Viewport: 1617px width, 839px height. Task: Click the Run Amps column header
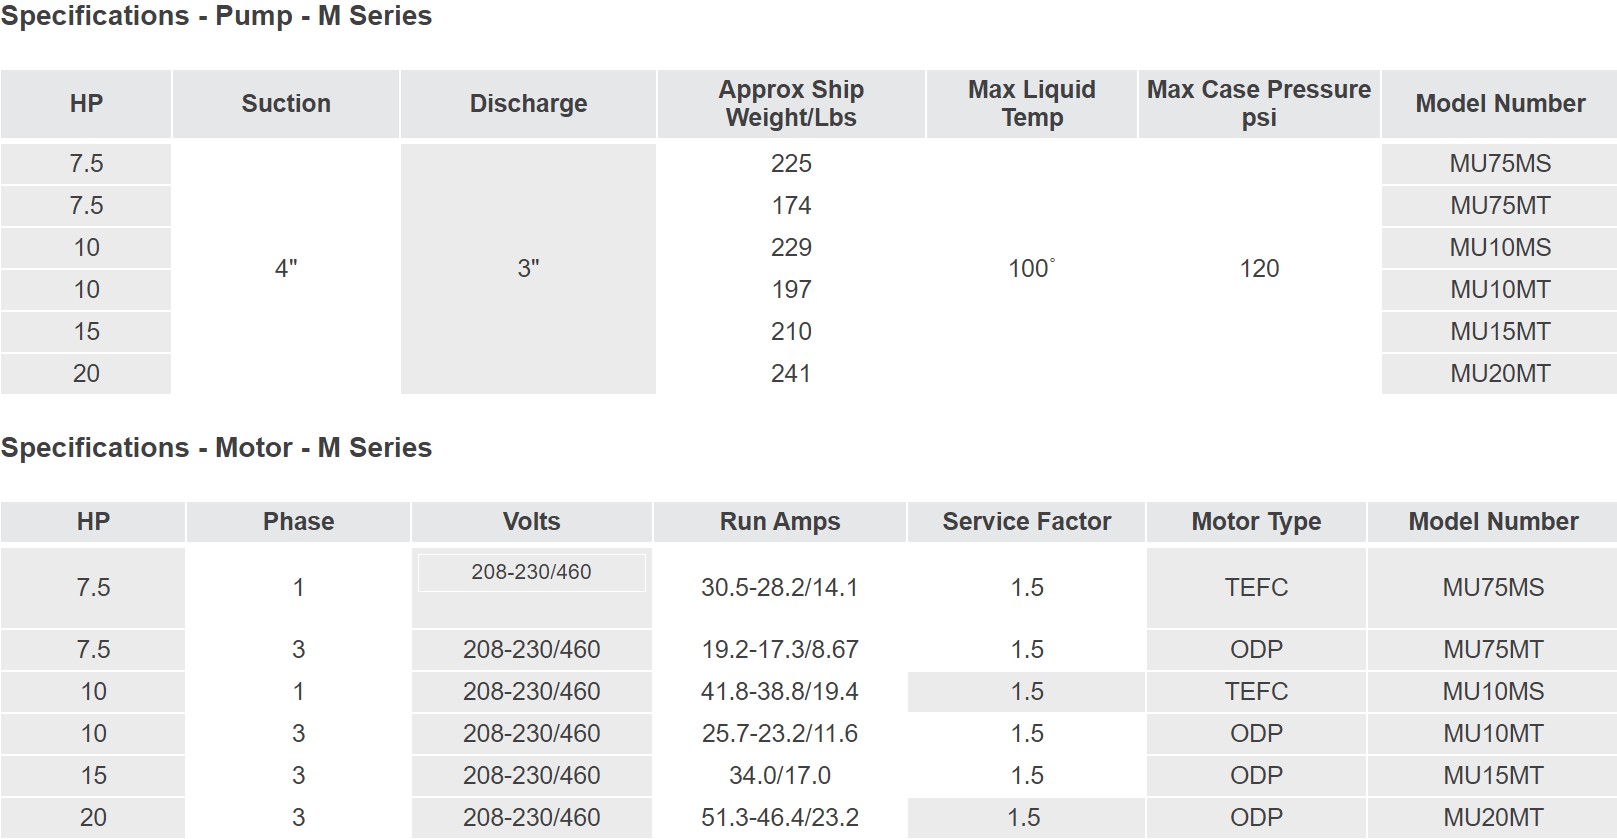[780, 521]
